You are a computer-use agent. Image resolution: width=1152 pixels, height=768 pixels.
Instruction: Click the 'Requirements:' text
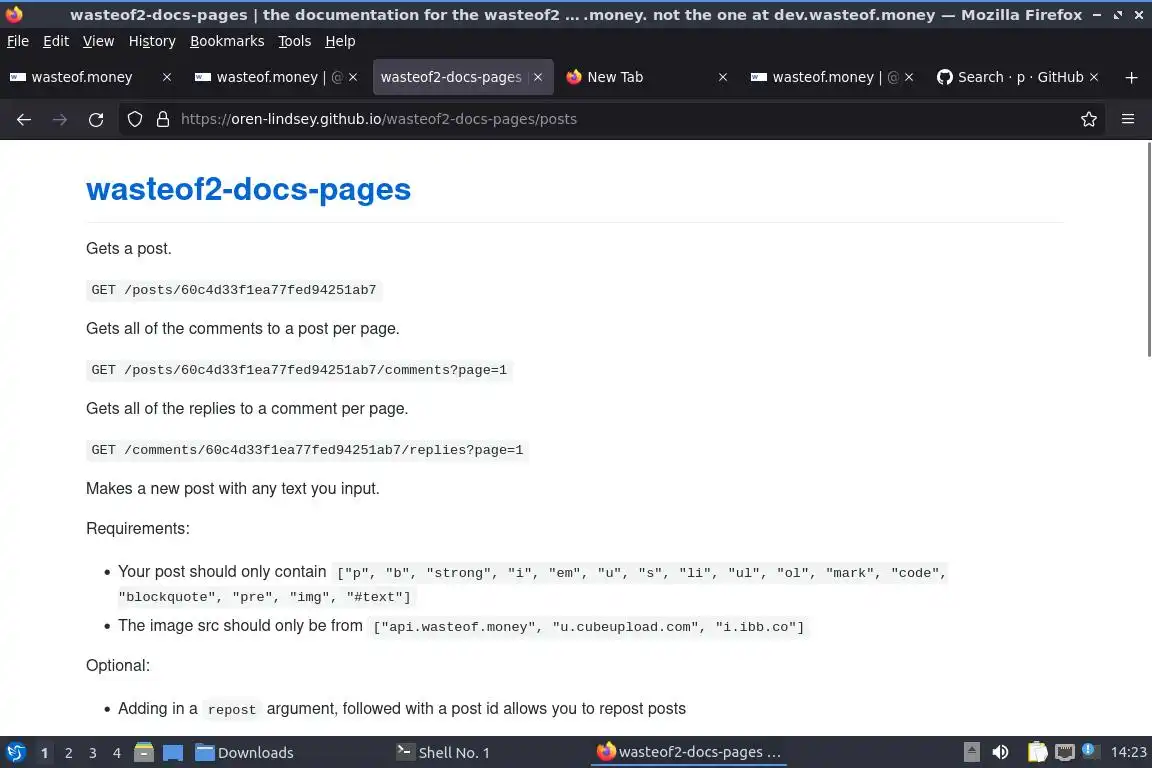pos(137,528)
